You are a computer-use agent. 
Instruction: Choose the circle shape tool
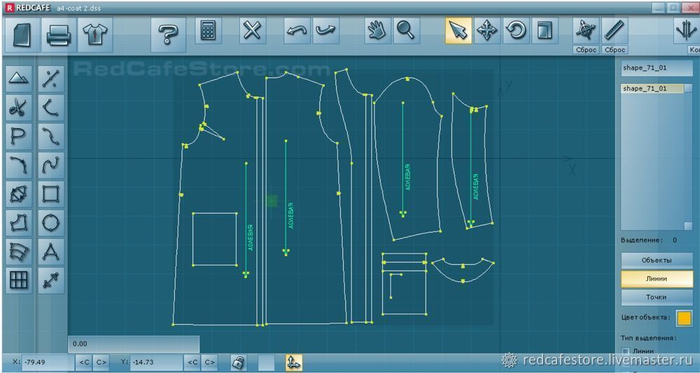[51, 223]
